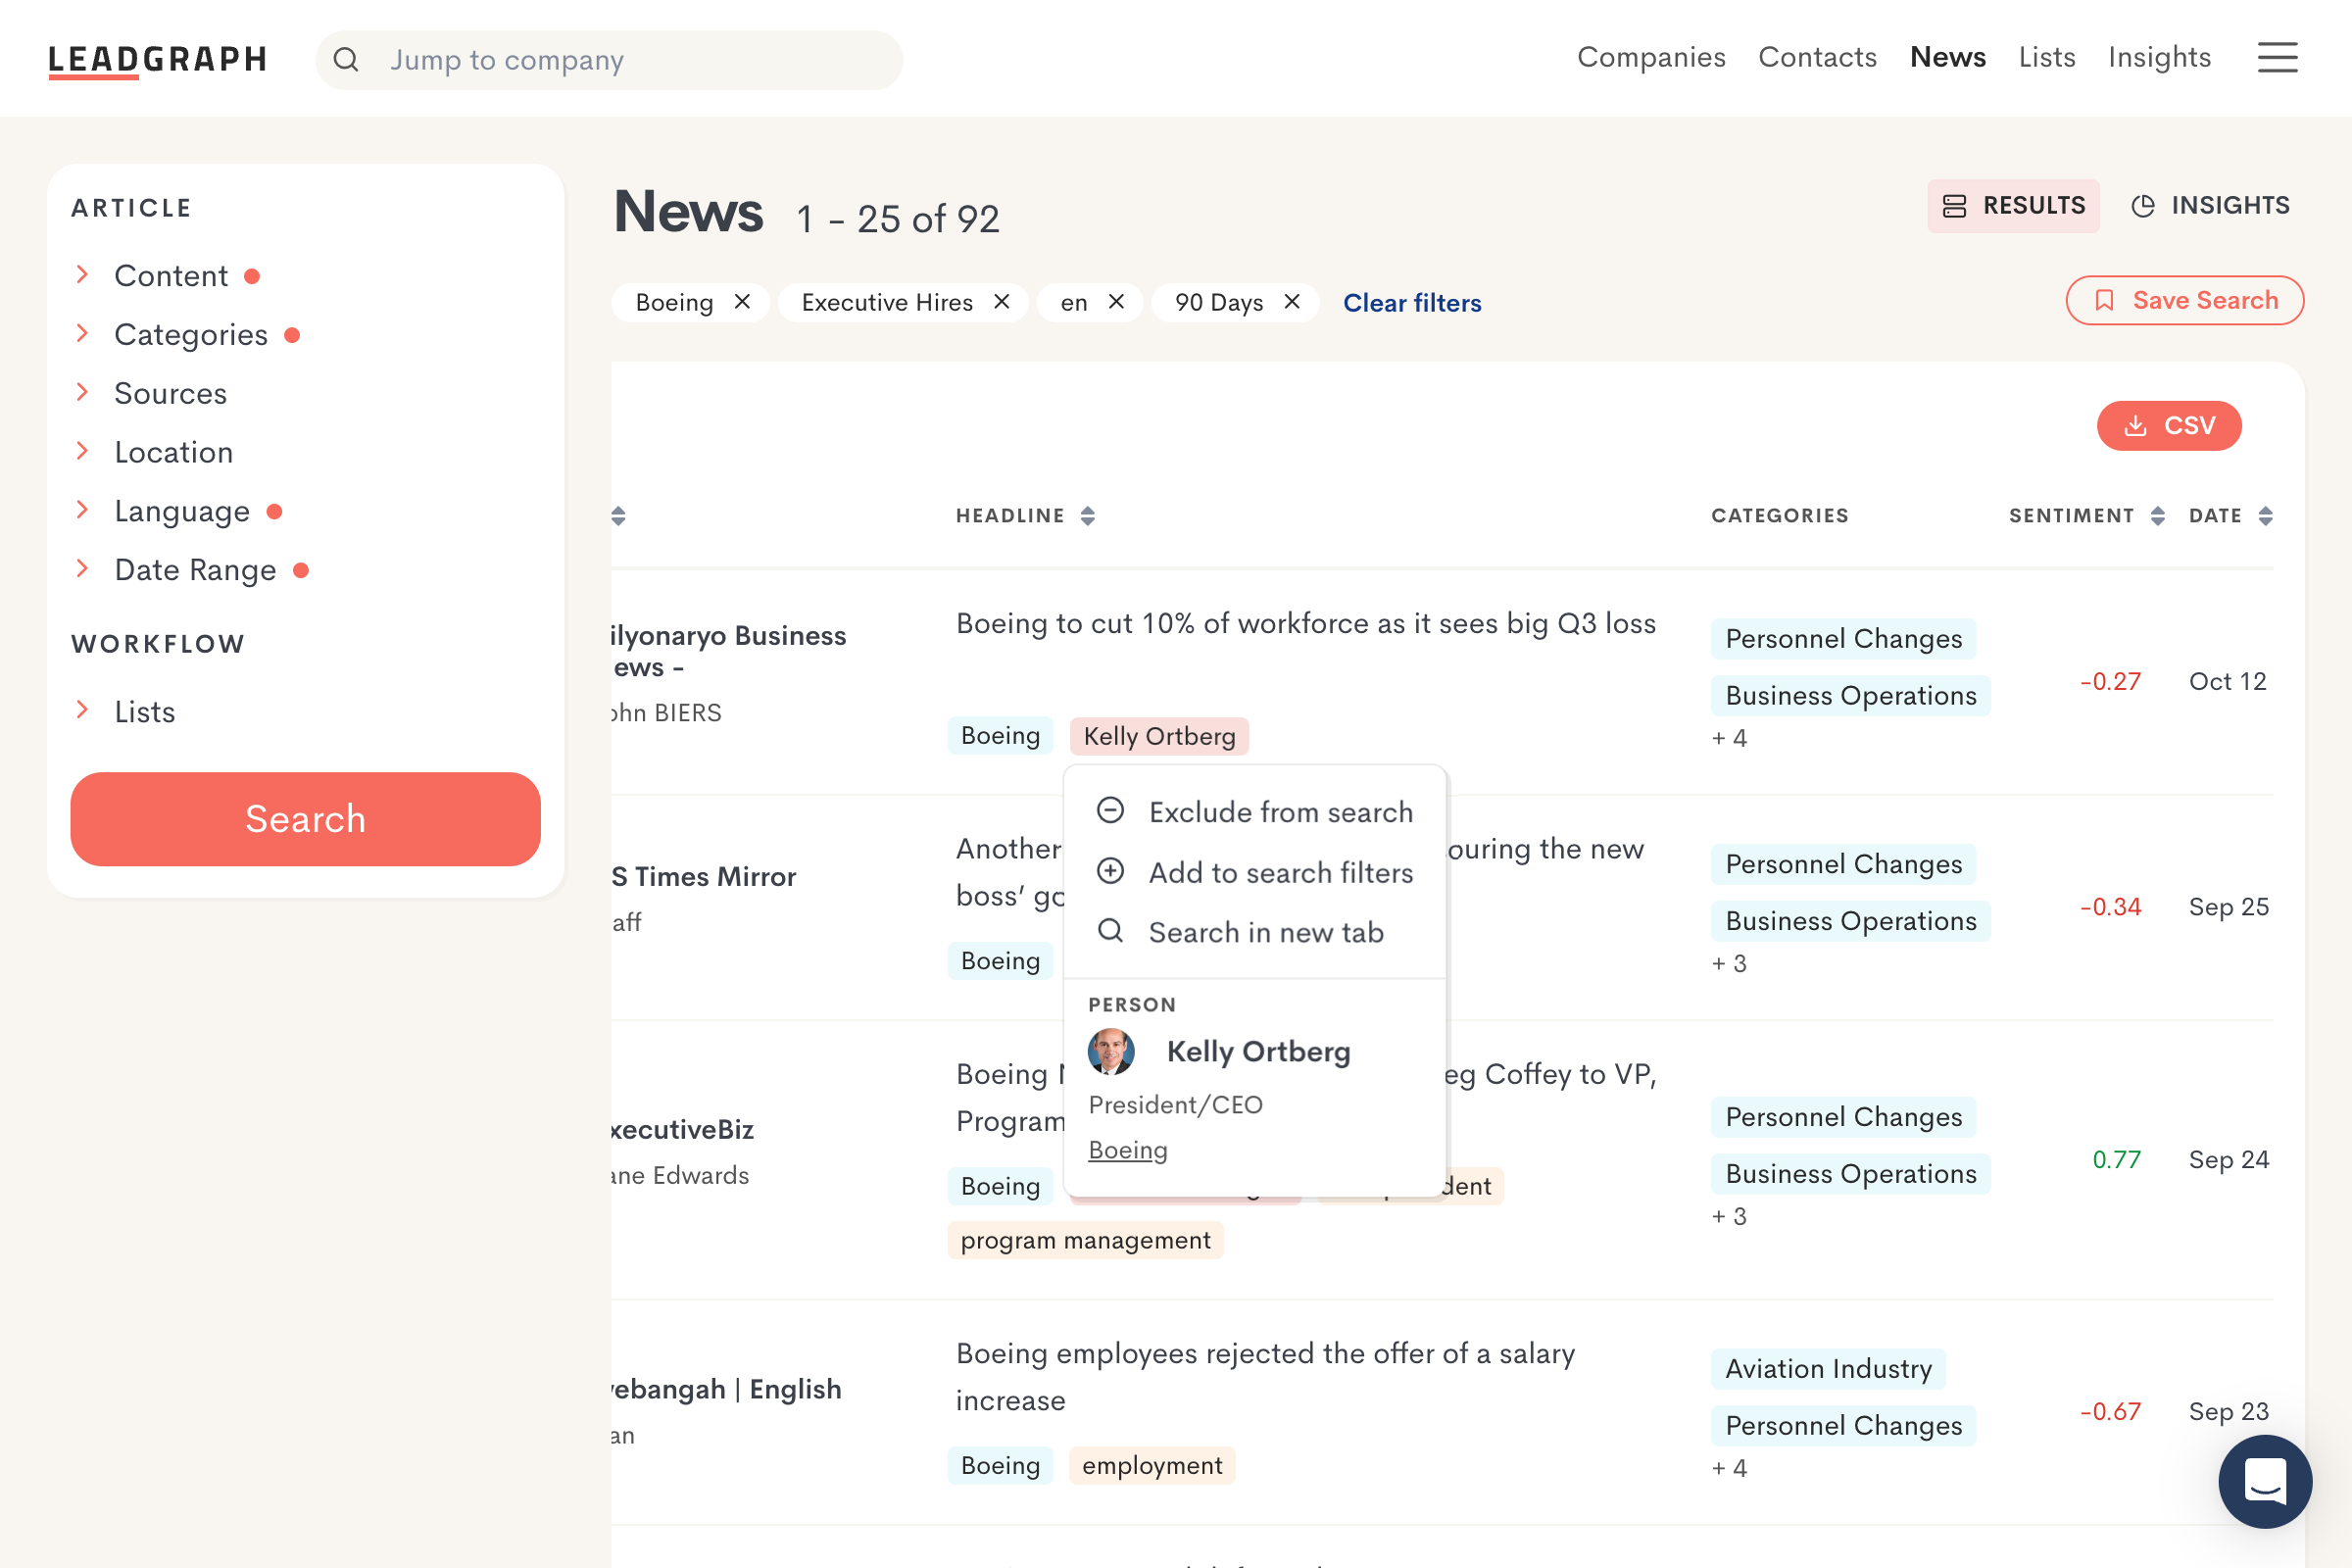This screenshot has height=1568, width=2352.
Task: Click Kelly Ortberg's profile photo
Action: tap(1110, 1052)
